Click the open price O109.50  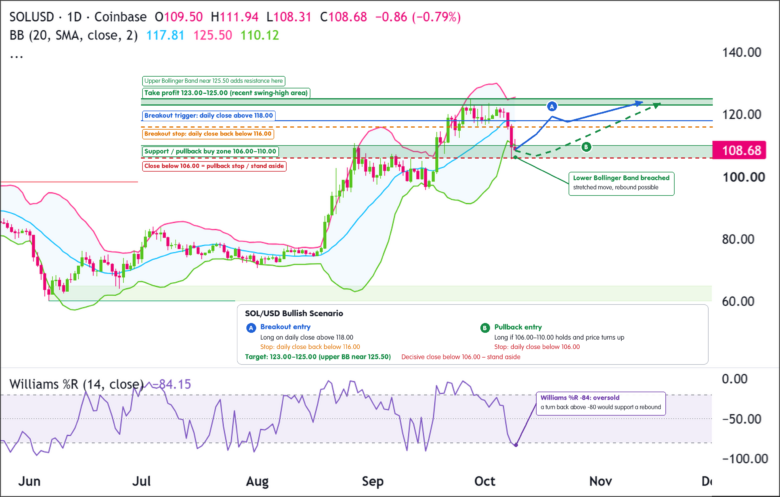[179, 17]
